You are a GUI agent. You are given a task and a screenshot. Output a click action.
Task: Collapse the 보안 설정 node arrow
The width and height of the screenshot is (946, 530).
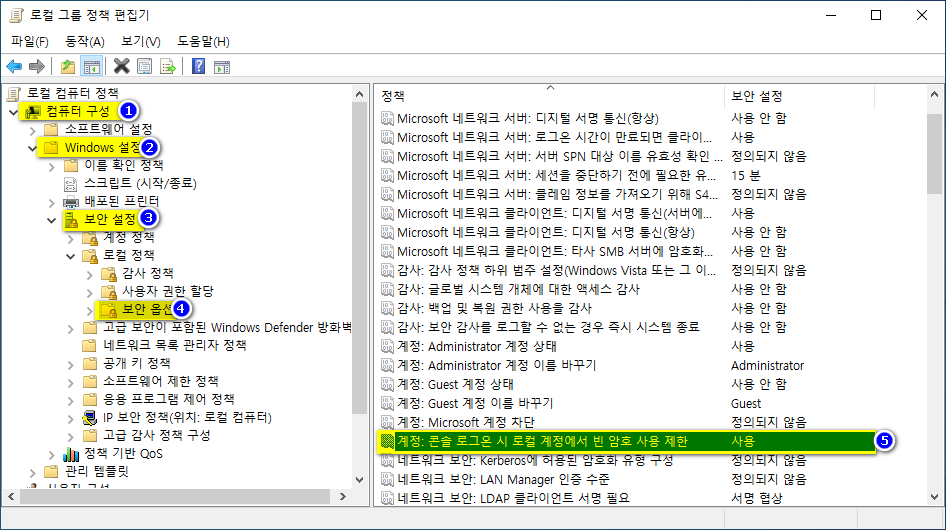coord(52,220)
